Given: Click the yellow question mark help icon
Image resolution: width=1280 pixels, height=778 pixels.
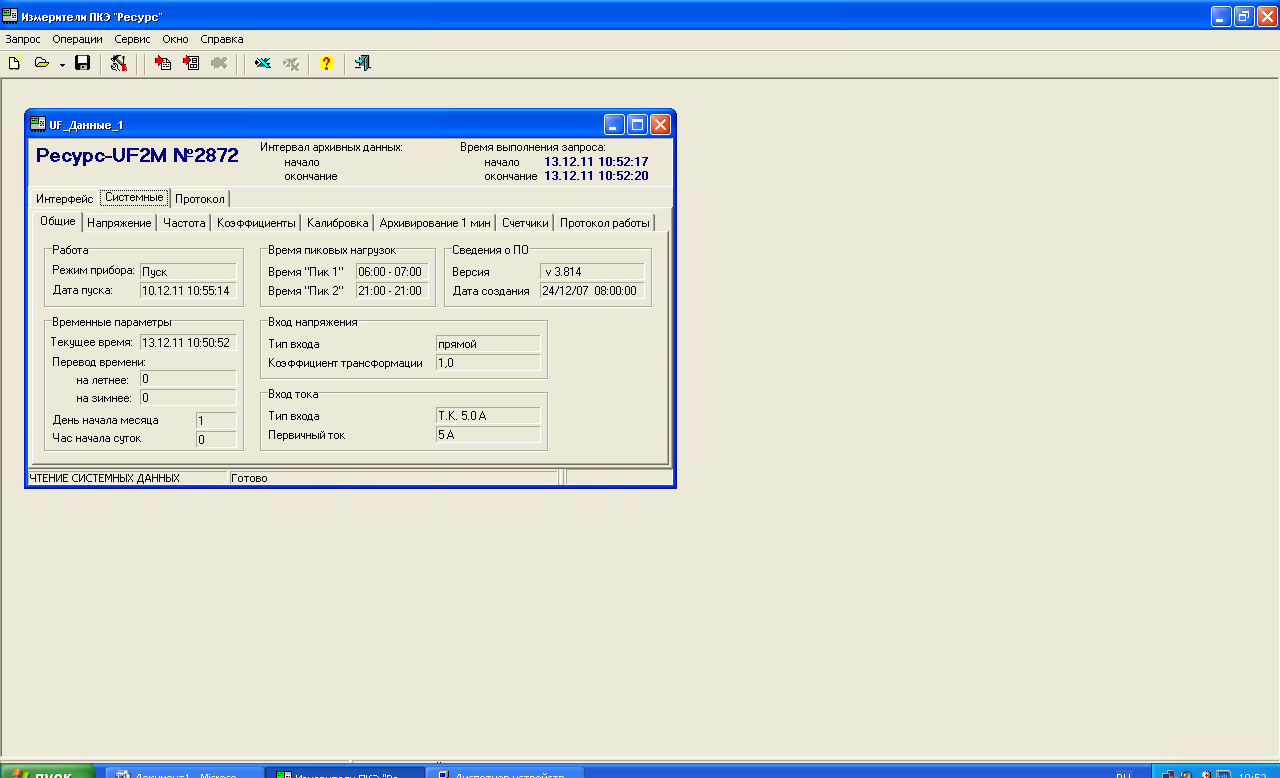Looking at the screenshot, I should pos(326,63).
